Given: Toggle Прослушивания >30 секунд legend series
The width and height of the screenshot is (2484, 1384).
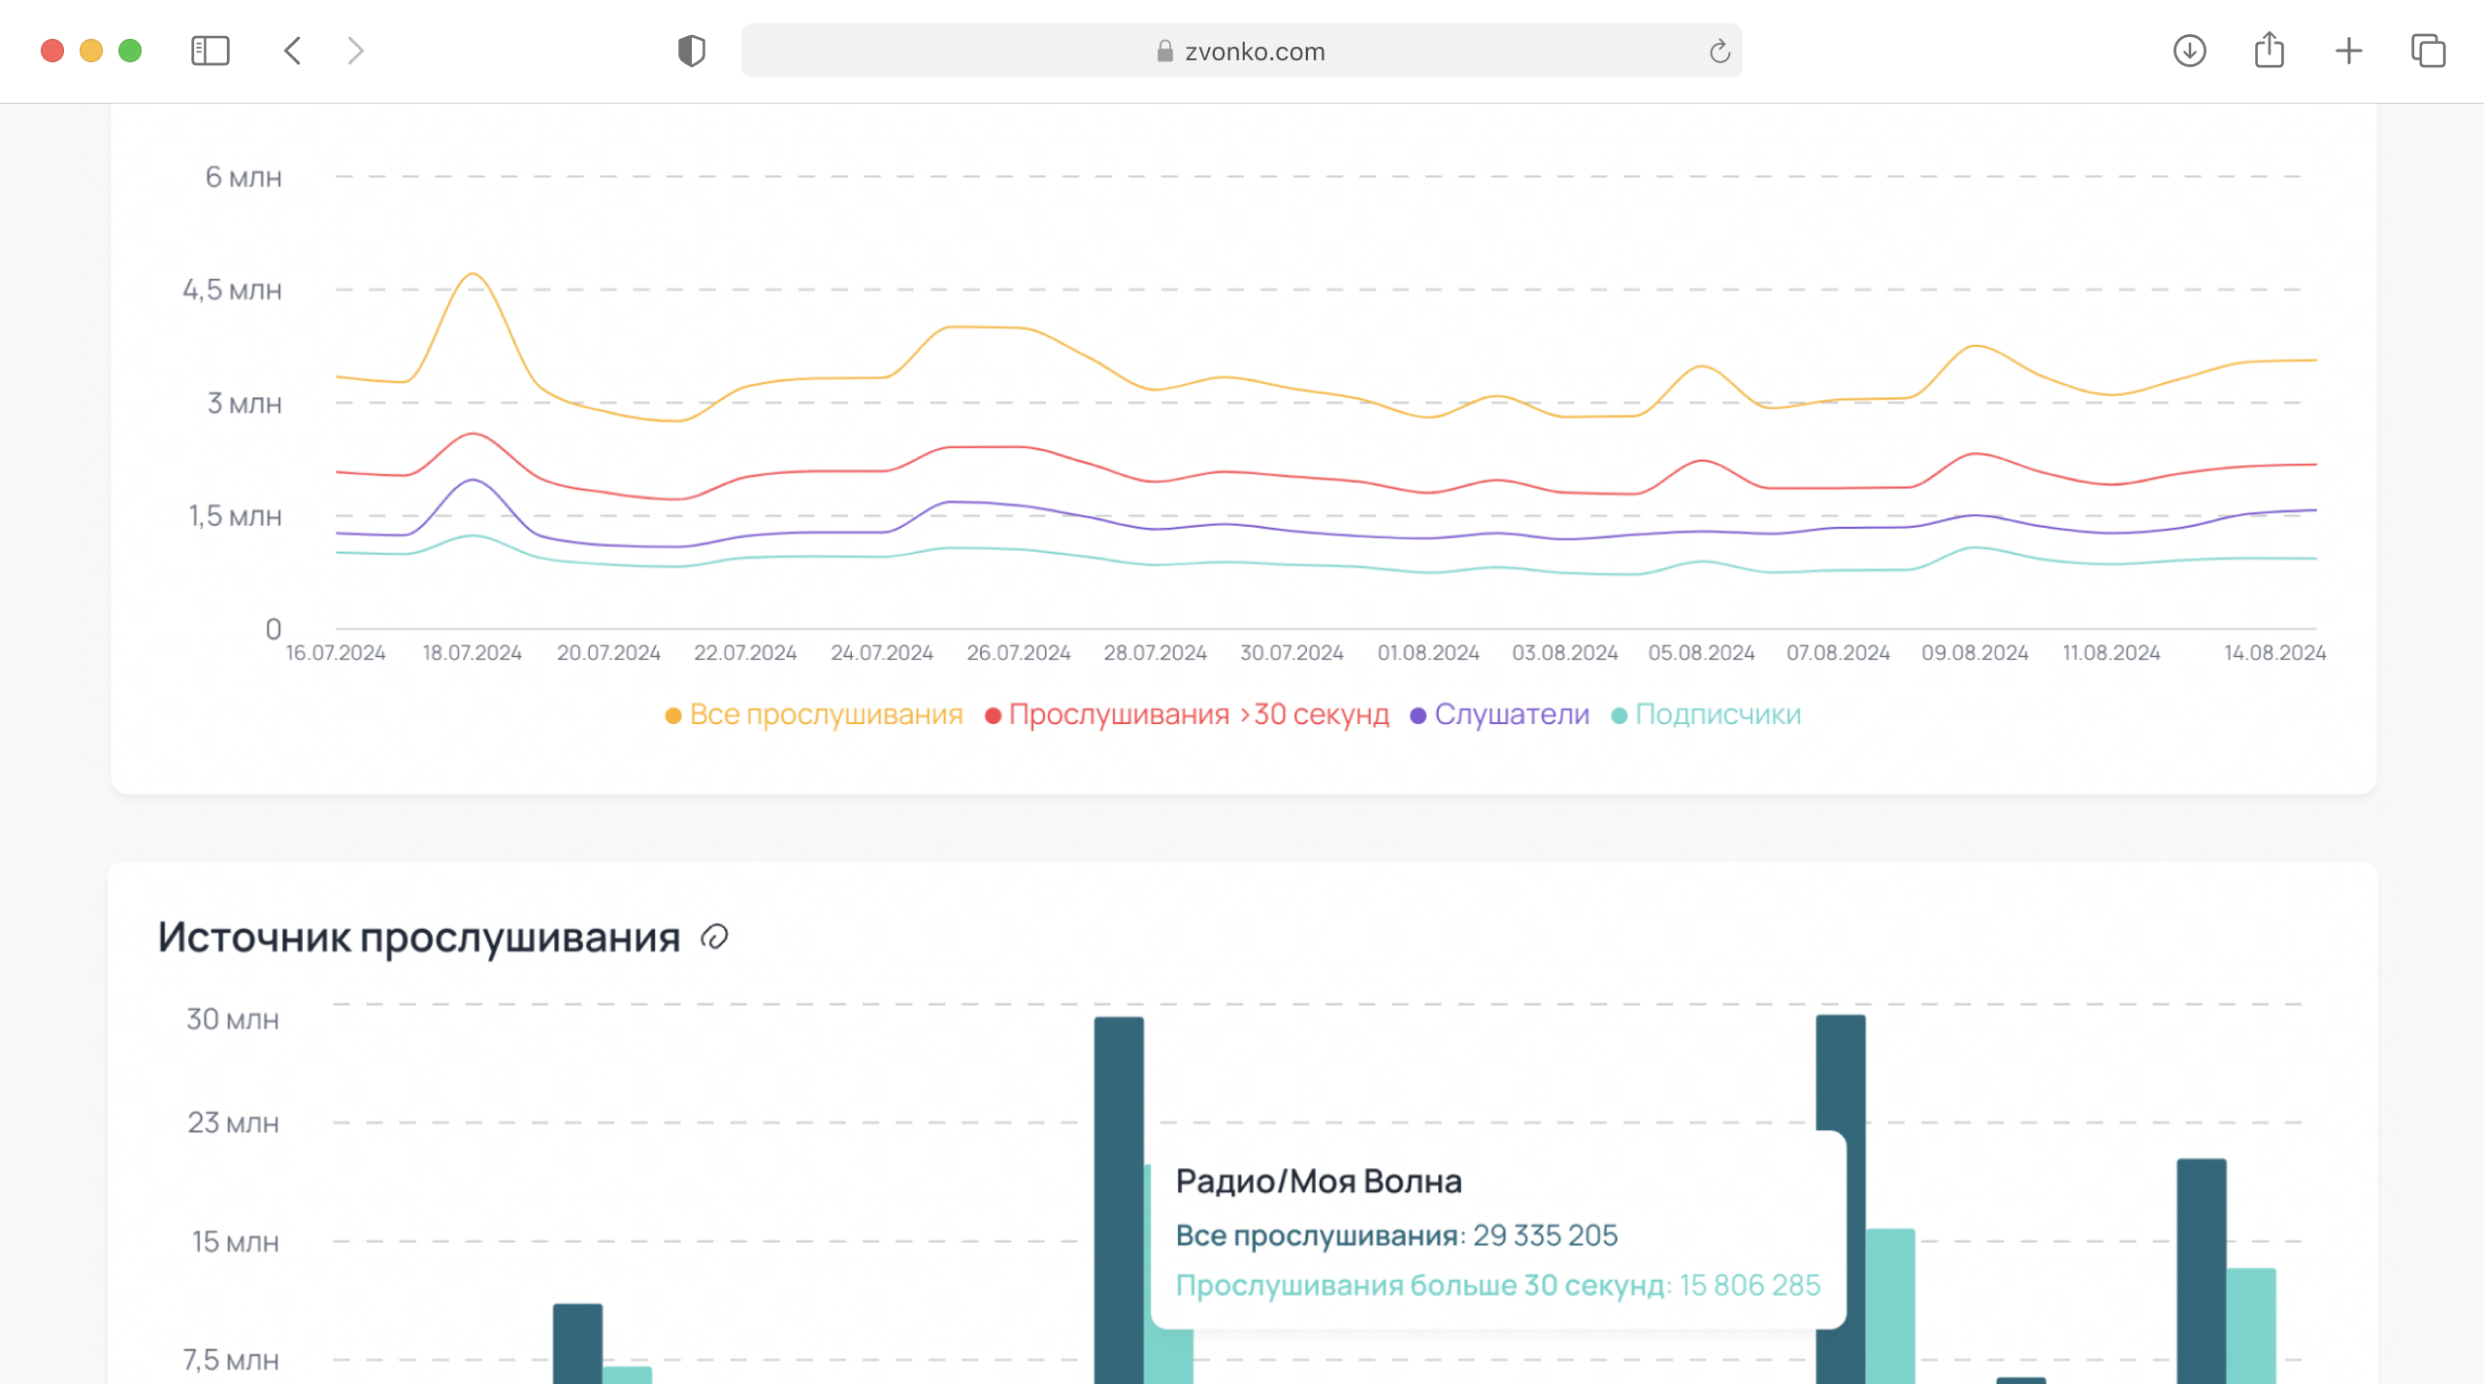Looking at the screenshot, I should point(1198,715).
